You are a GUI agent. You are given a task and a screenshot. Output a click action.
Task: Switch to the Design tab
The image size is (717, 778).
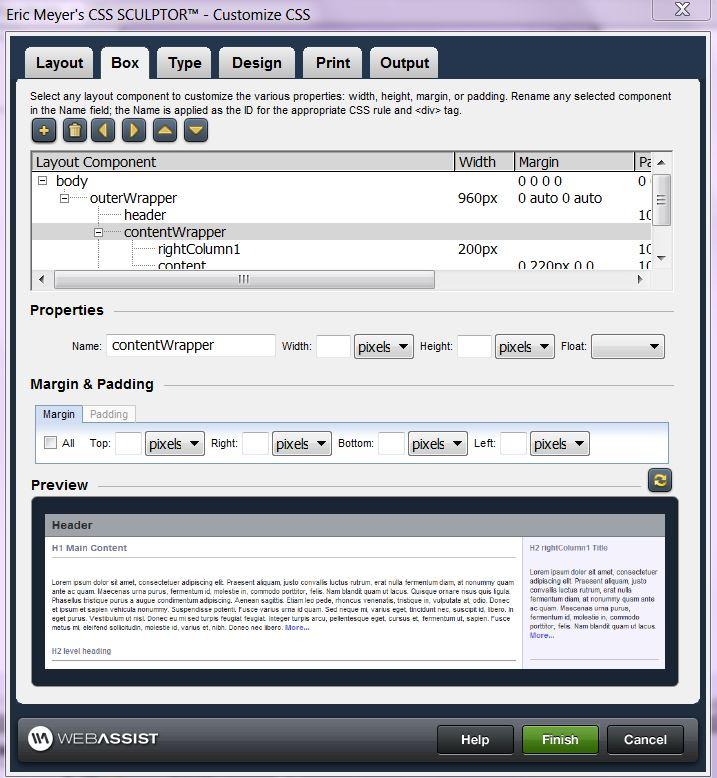(257, 63)
